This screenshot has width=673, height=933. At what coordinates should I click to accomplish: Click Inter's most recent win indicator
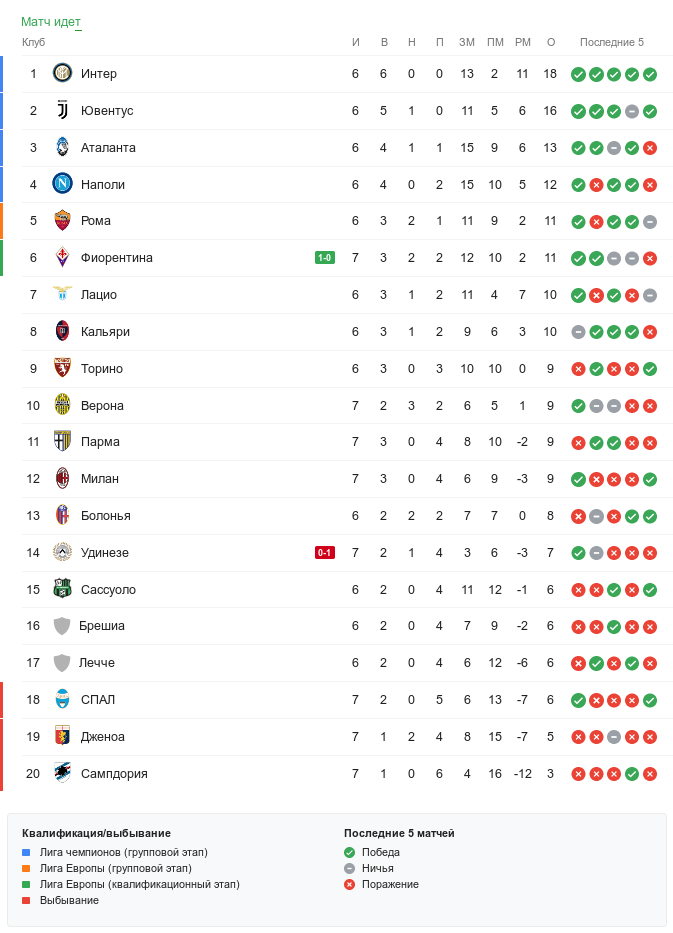pos(650,74)
